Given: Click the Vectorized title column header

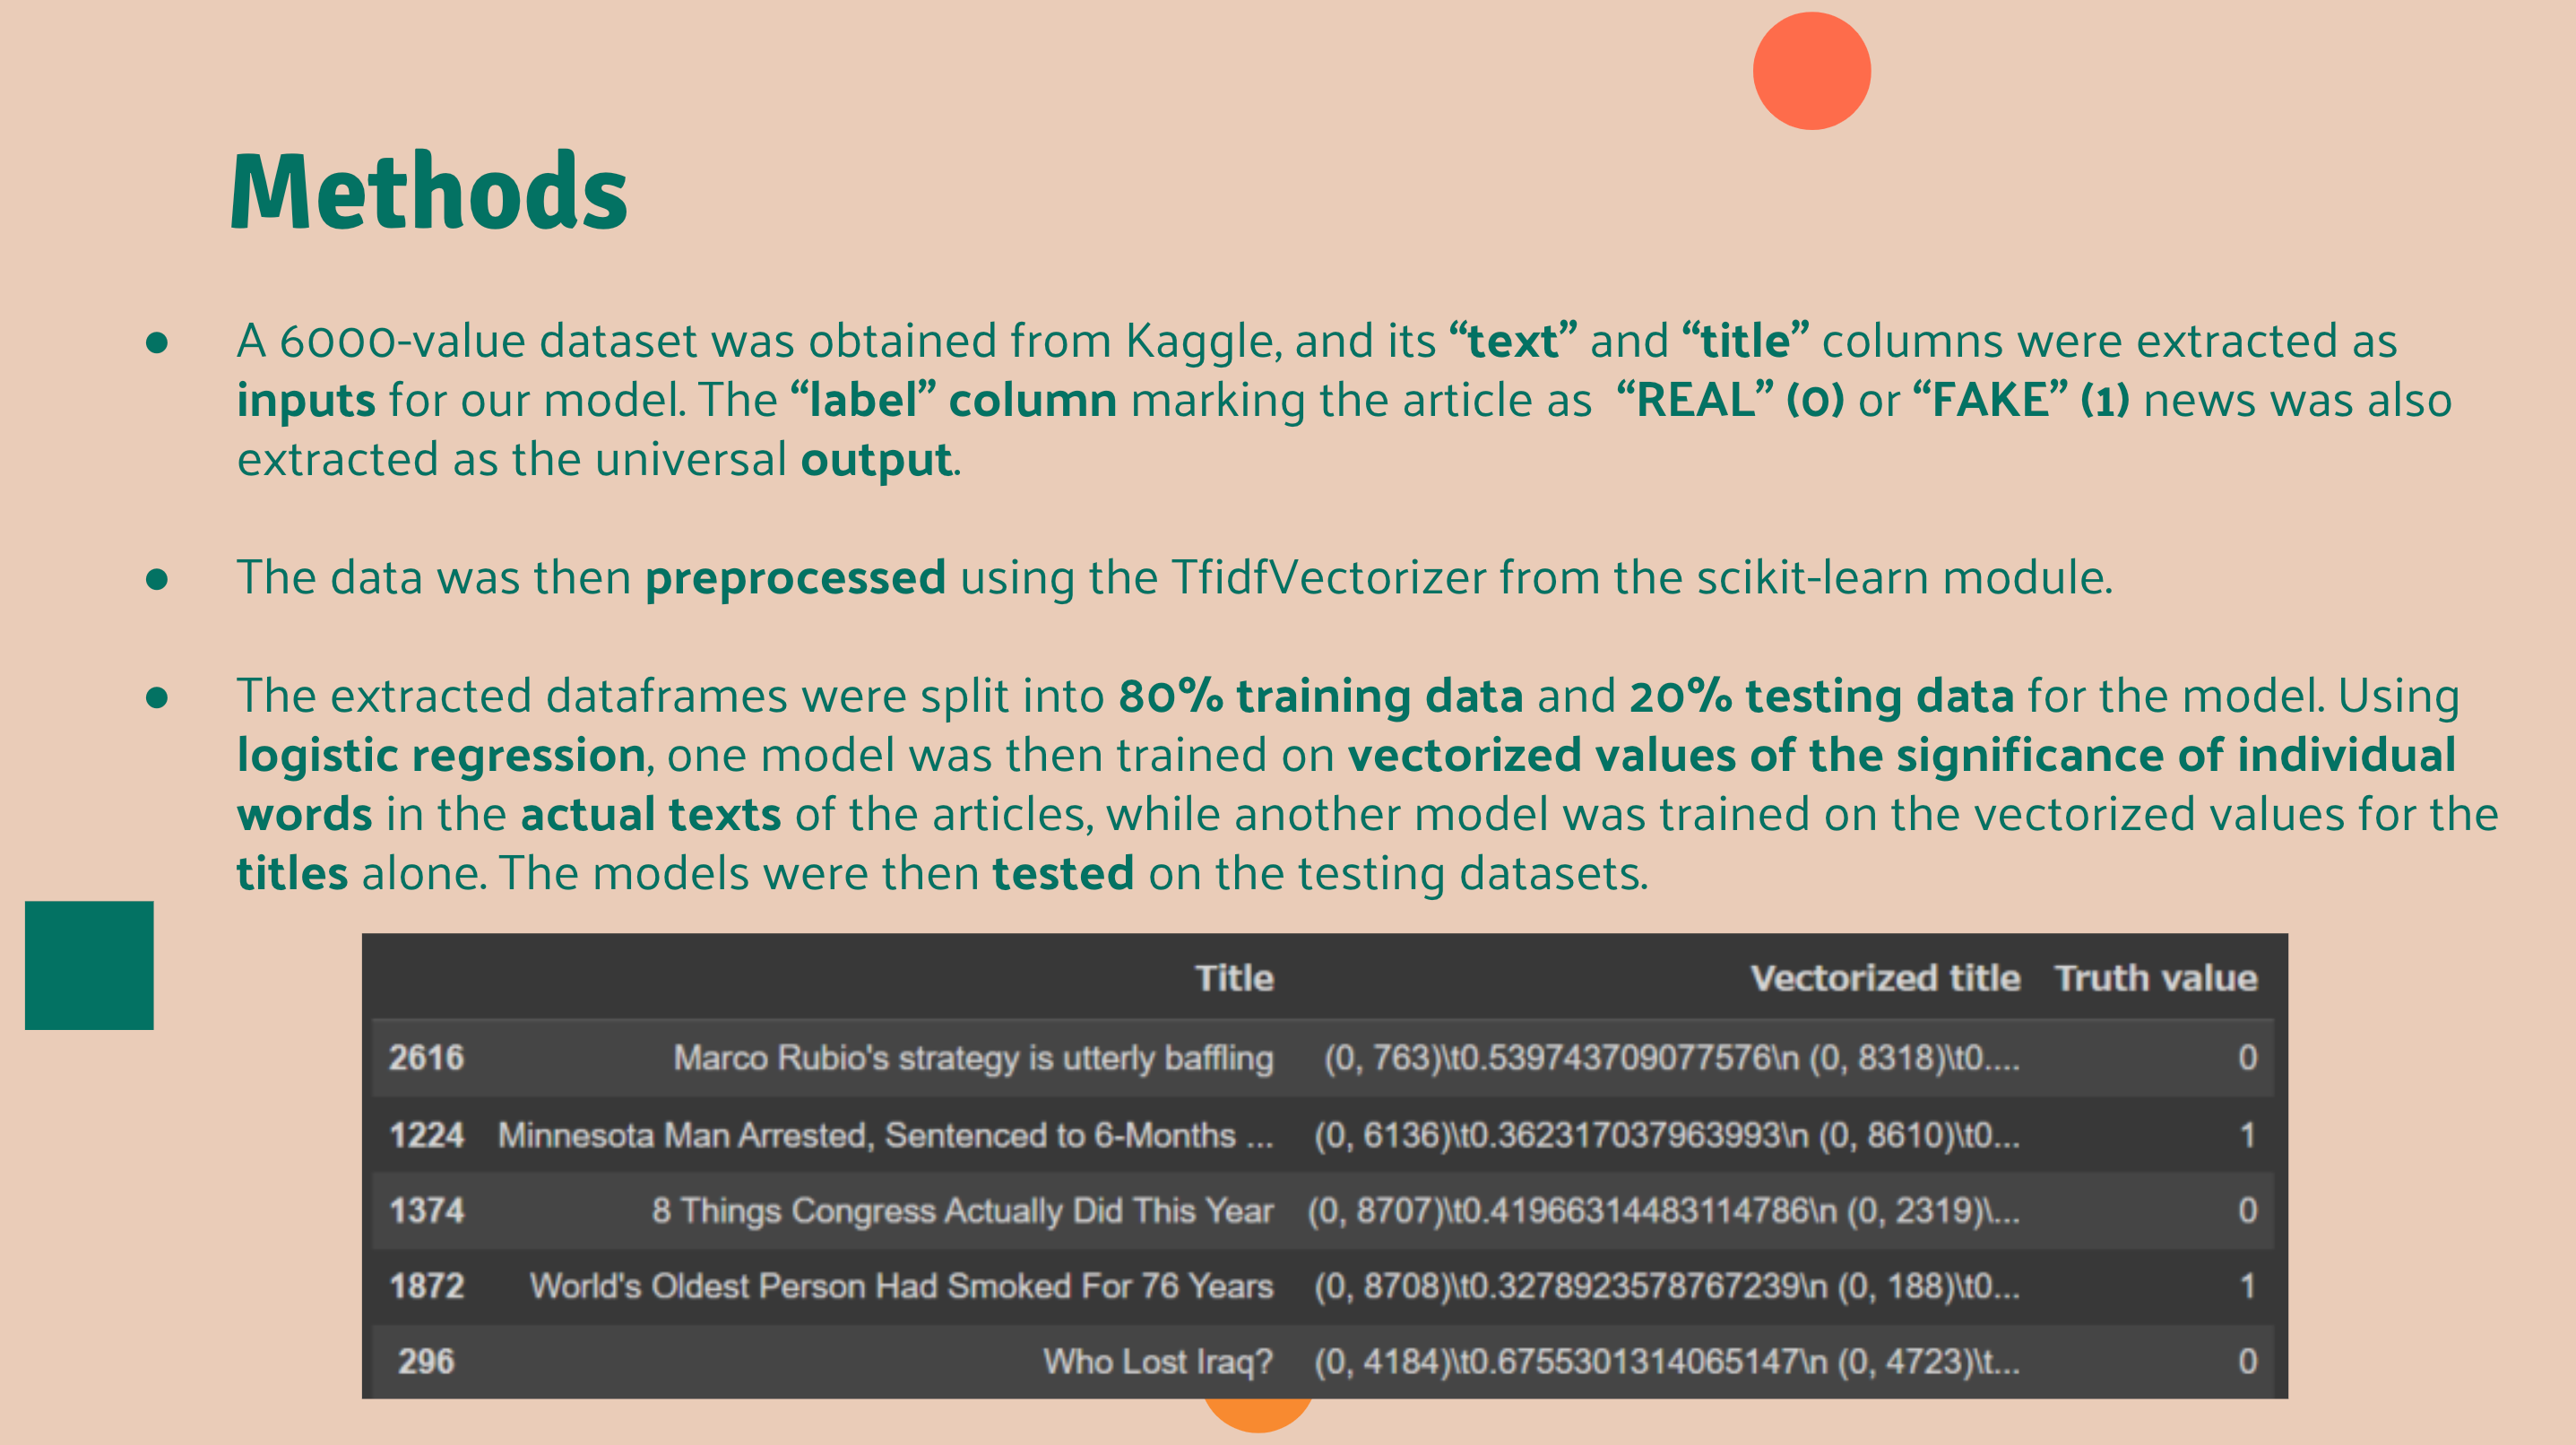Looking at the screenshot, I should click(x=1885, y=978).
